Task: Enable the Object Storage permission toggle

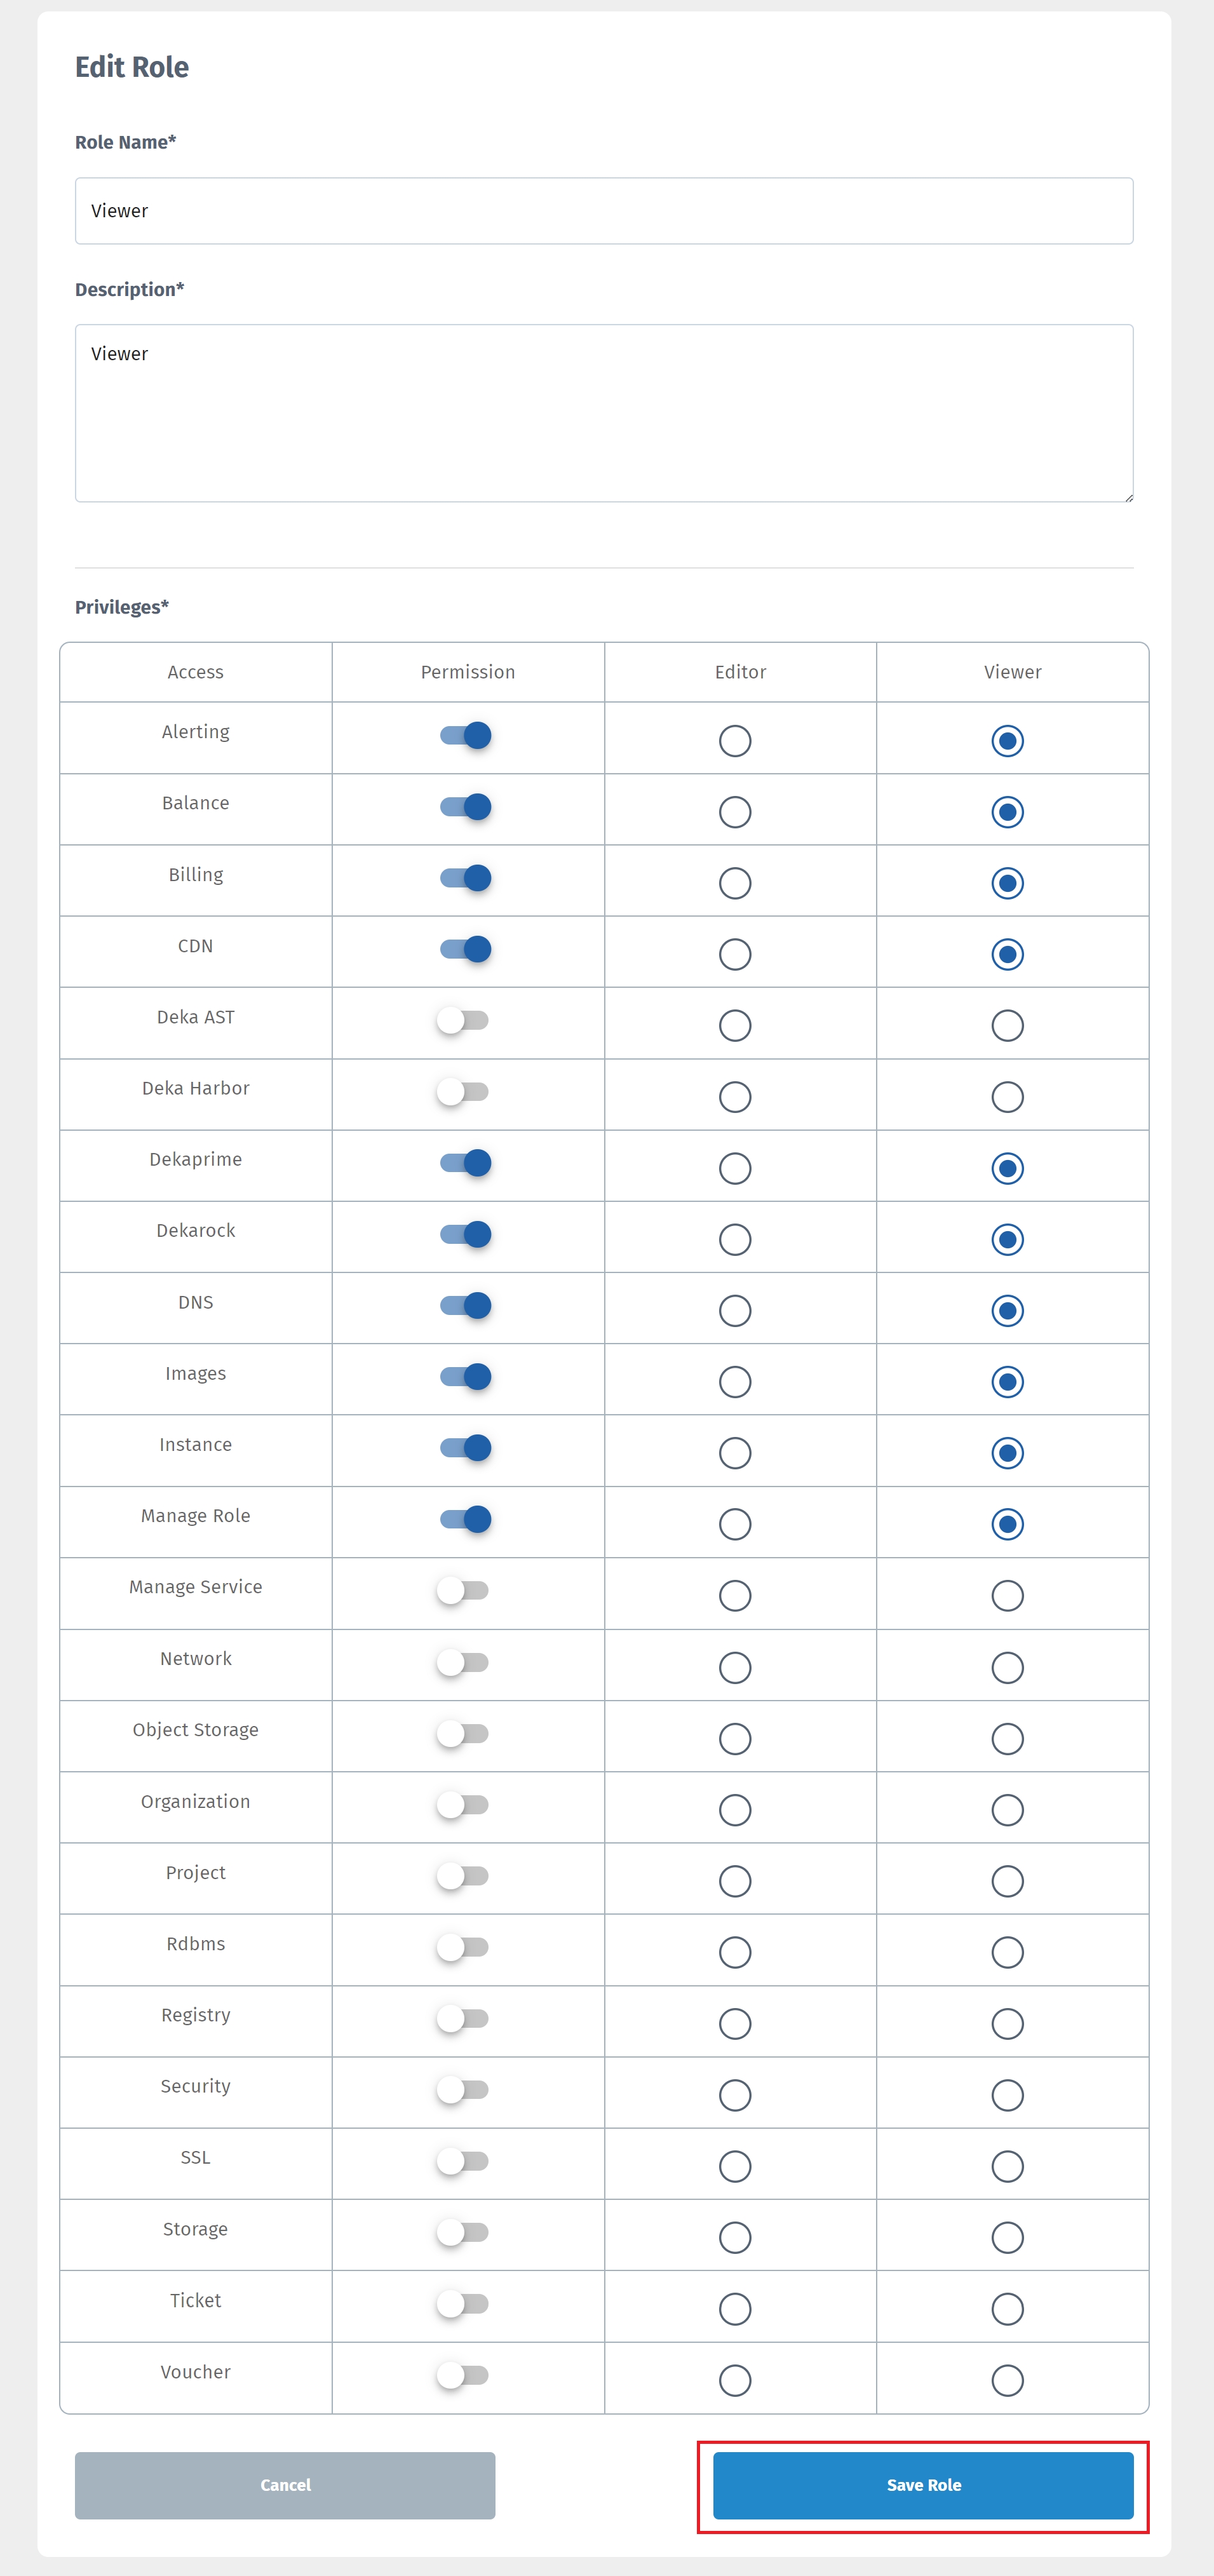Action: (x=463, y=1733)
